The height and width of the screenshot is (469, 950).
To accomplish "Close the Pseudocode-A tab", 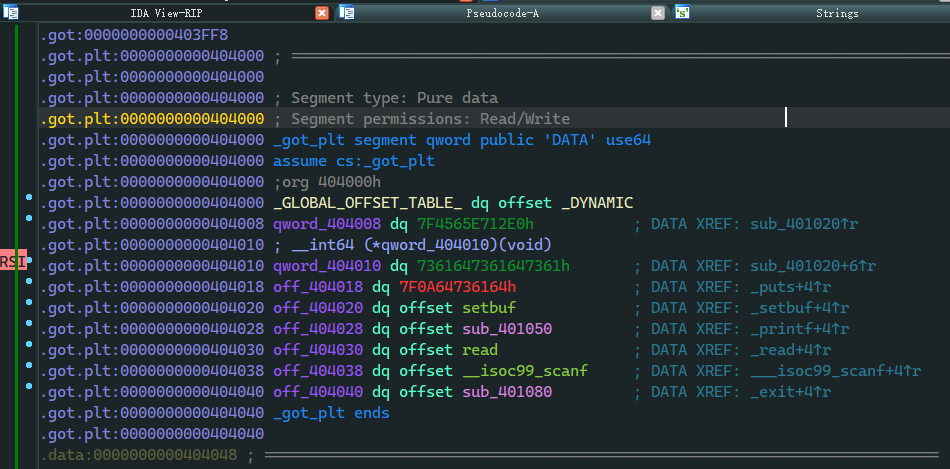I will (657, 13).
